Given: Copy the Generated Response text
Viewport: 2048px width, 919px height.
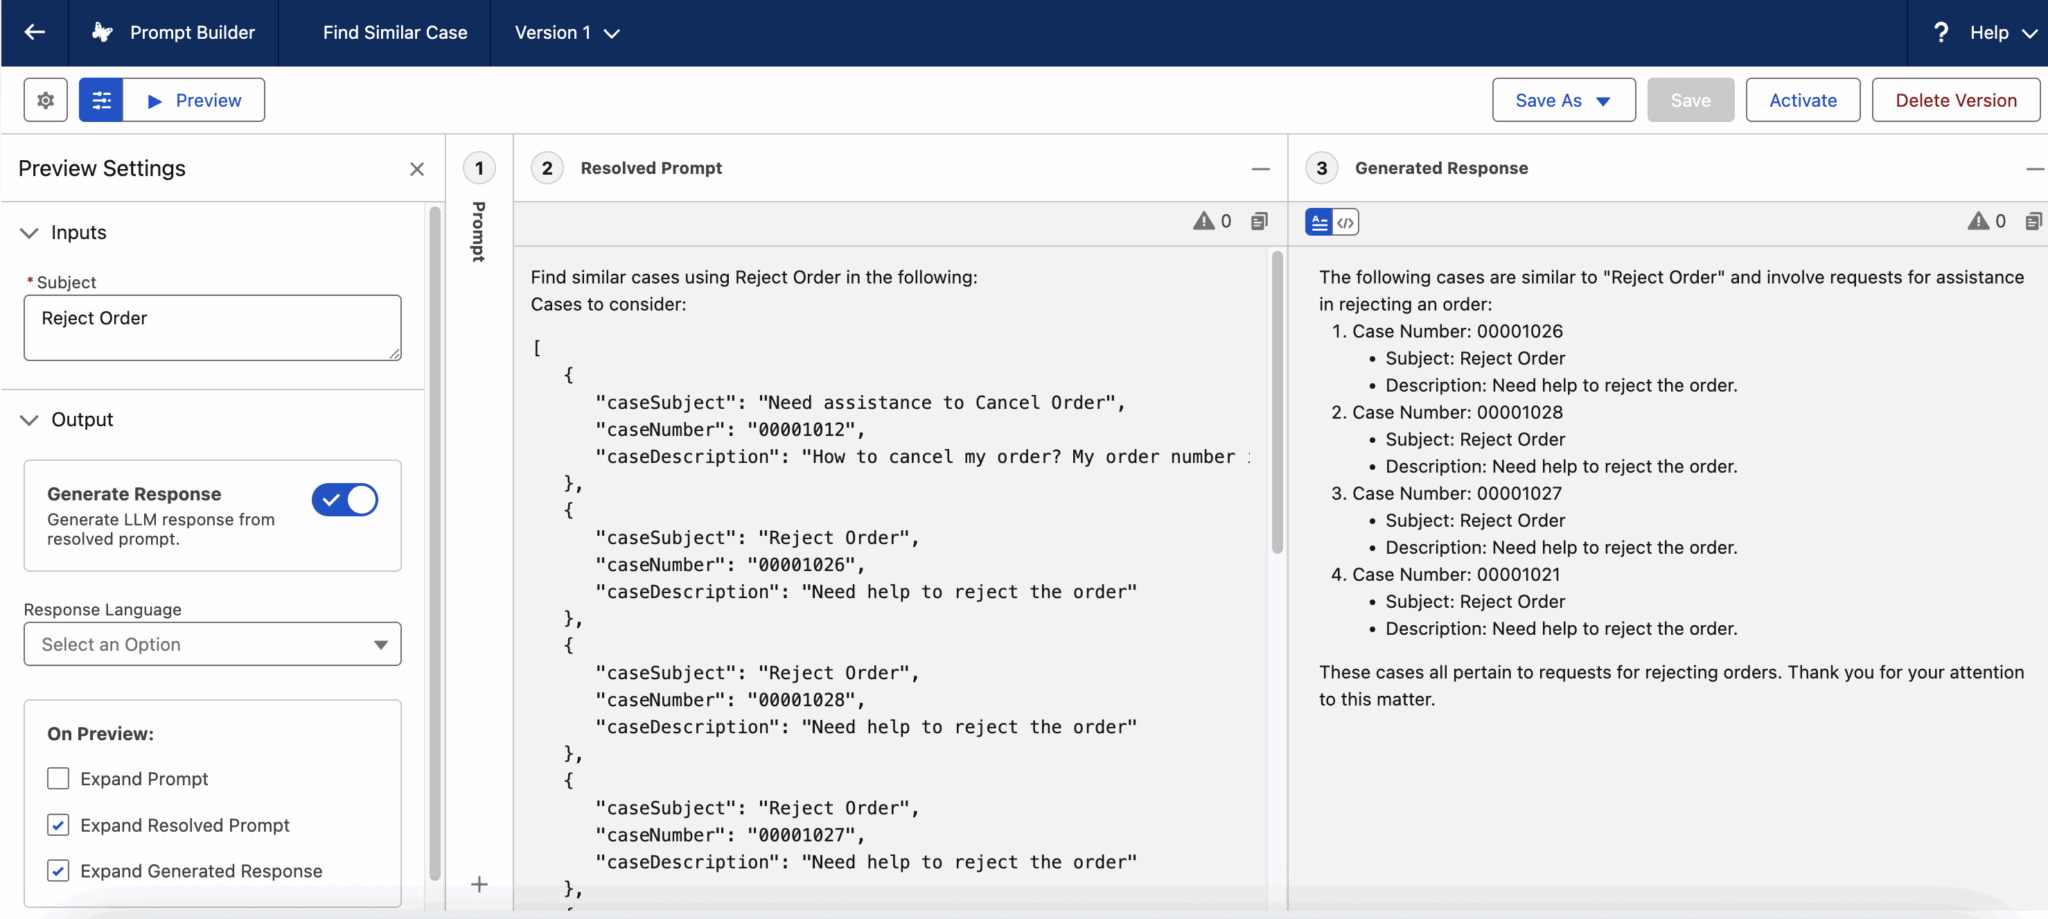Looking at the screenshot, I should (2033, 221).
